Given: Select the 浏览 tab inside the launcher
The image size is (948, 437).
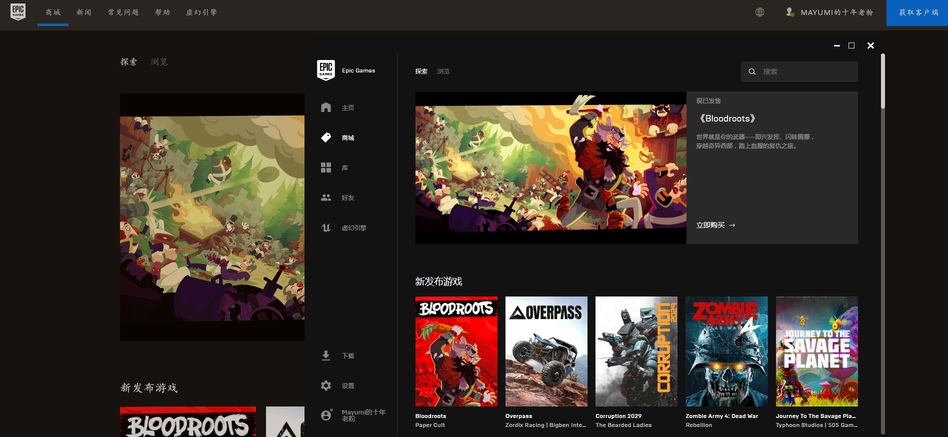Looking at the screenshot, I should point(443,71).
